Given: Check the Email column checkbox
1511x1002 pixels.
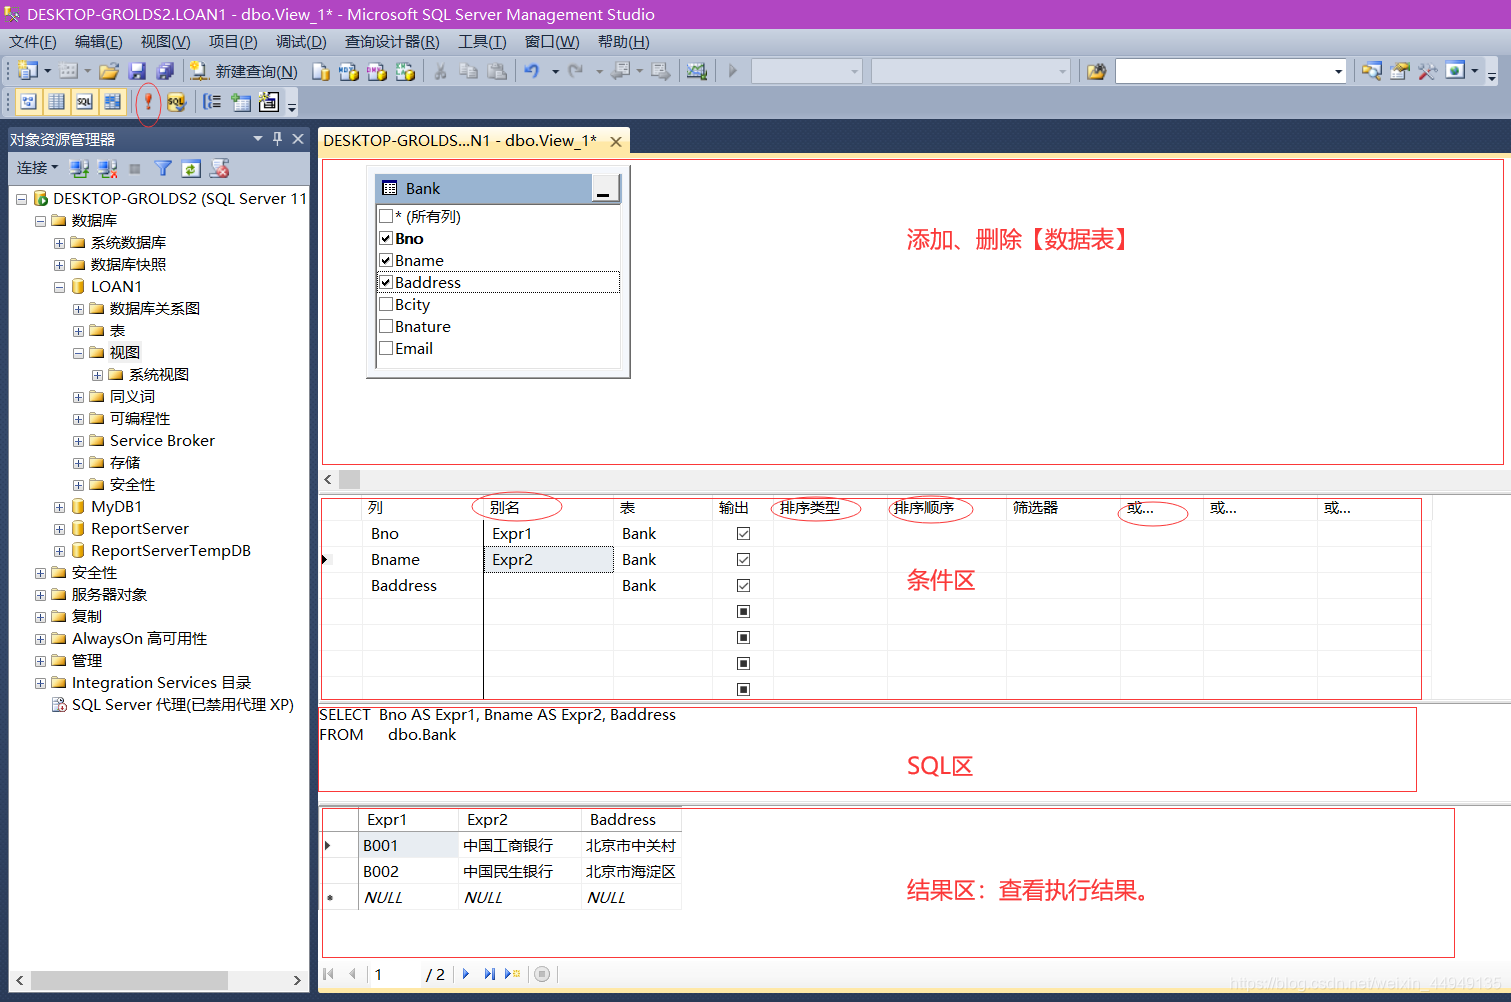Looking at the screenshot, I should pyautogui.click(x=386, y=348).
